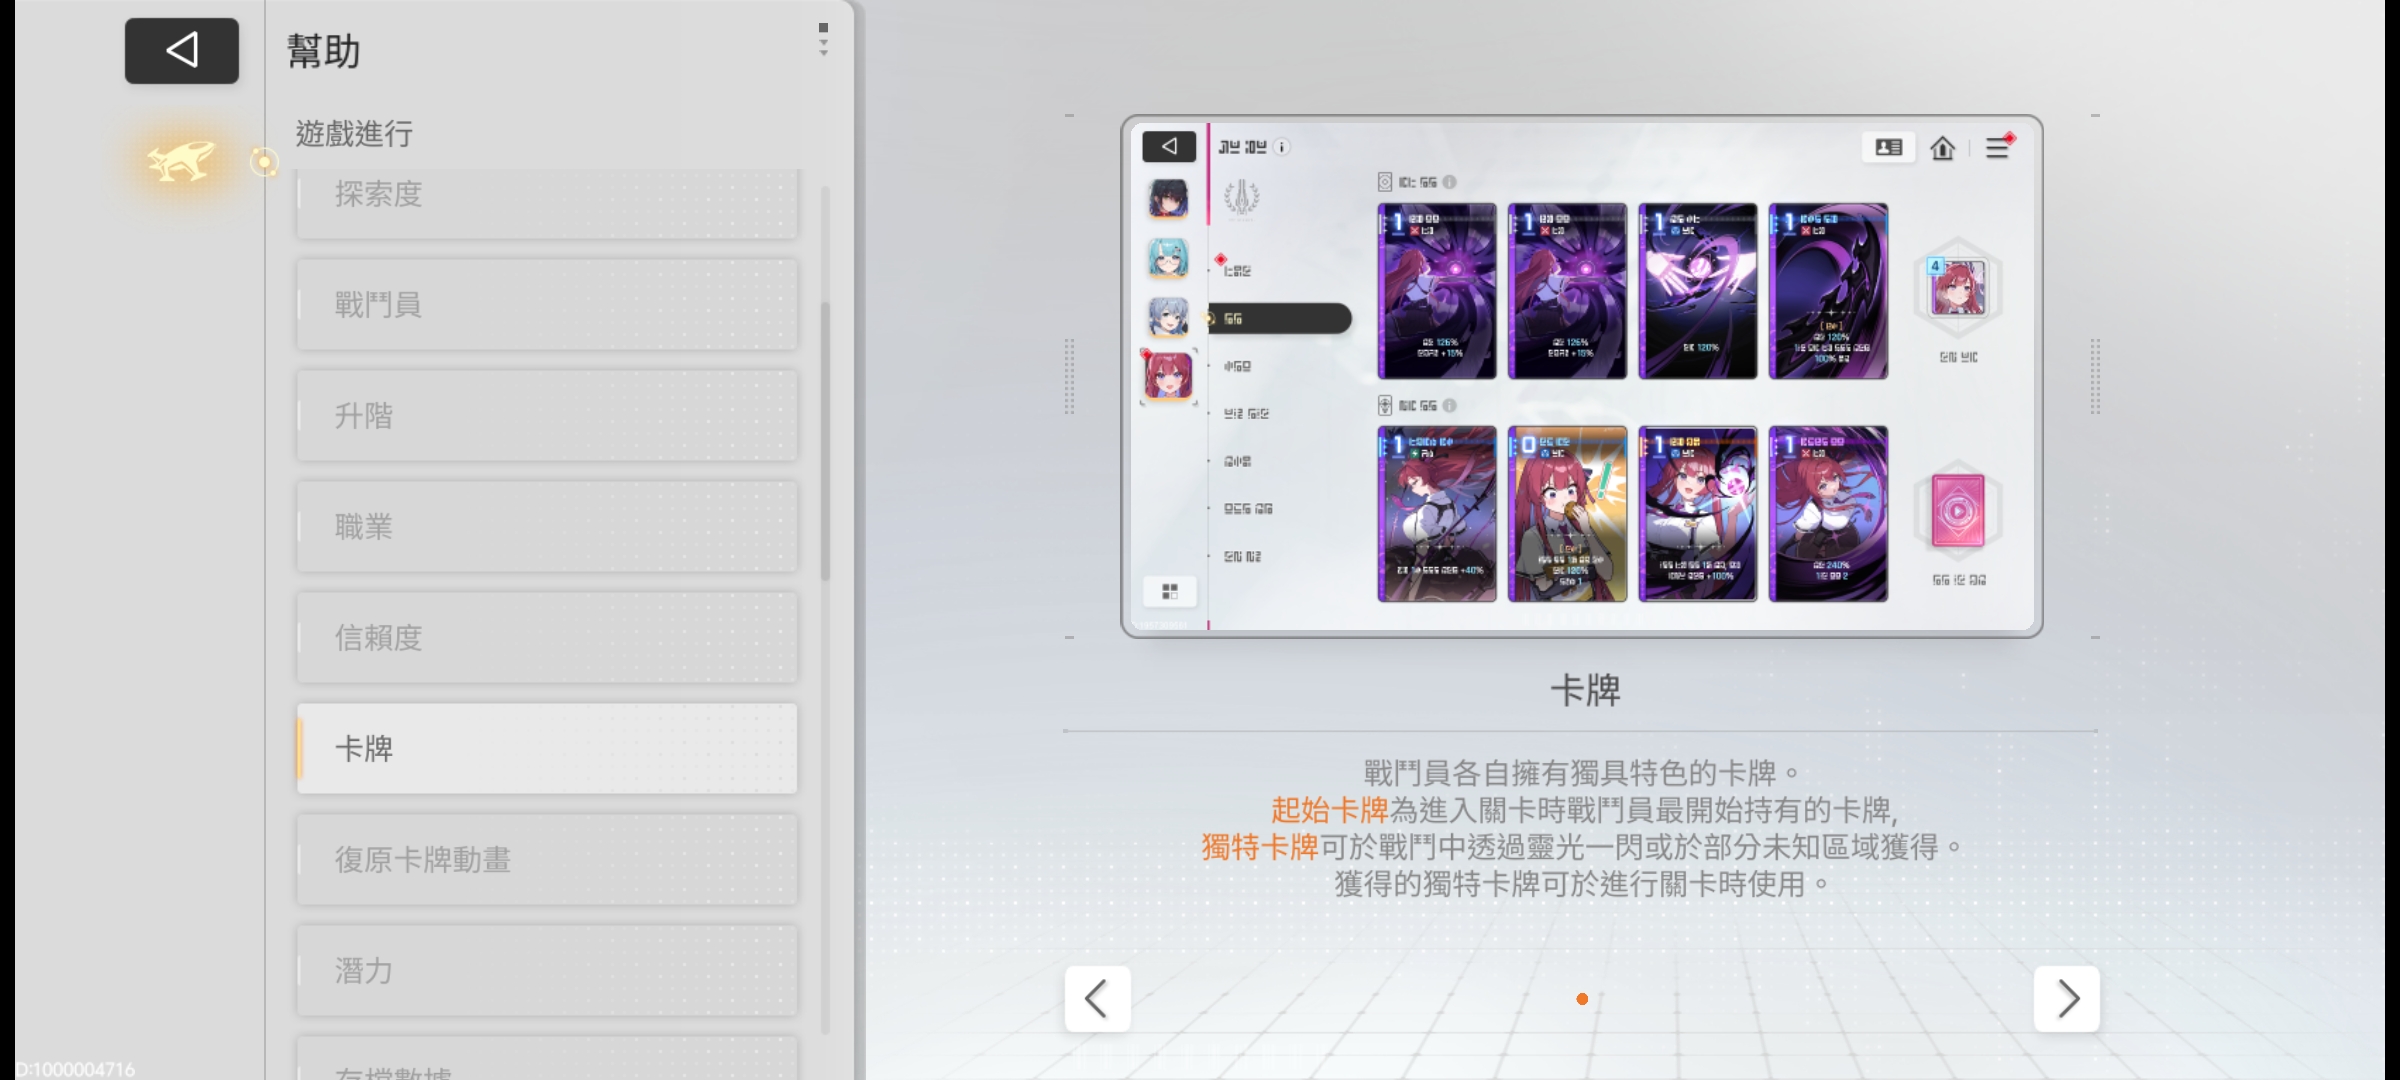Viewport: 2400px width, 1080px height.
Task: Open the three-dot options menu
Action: 823,40
